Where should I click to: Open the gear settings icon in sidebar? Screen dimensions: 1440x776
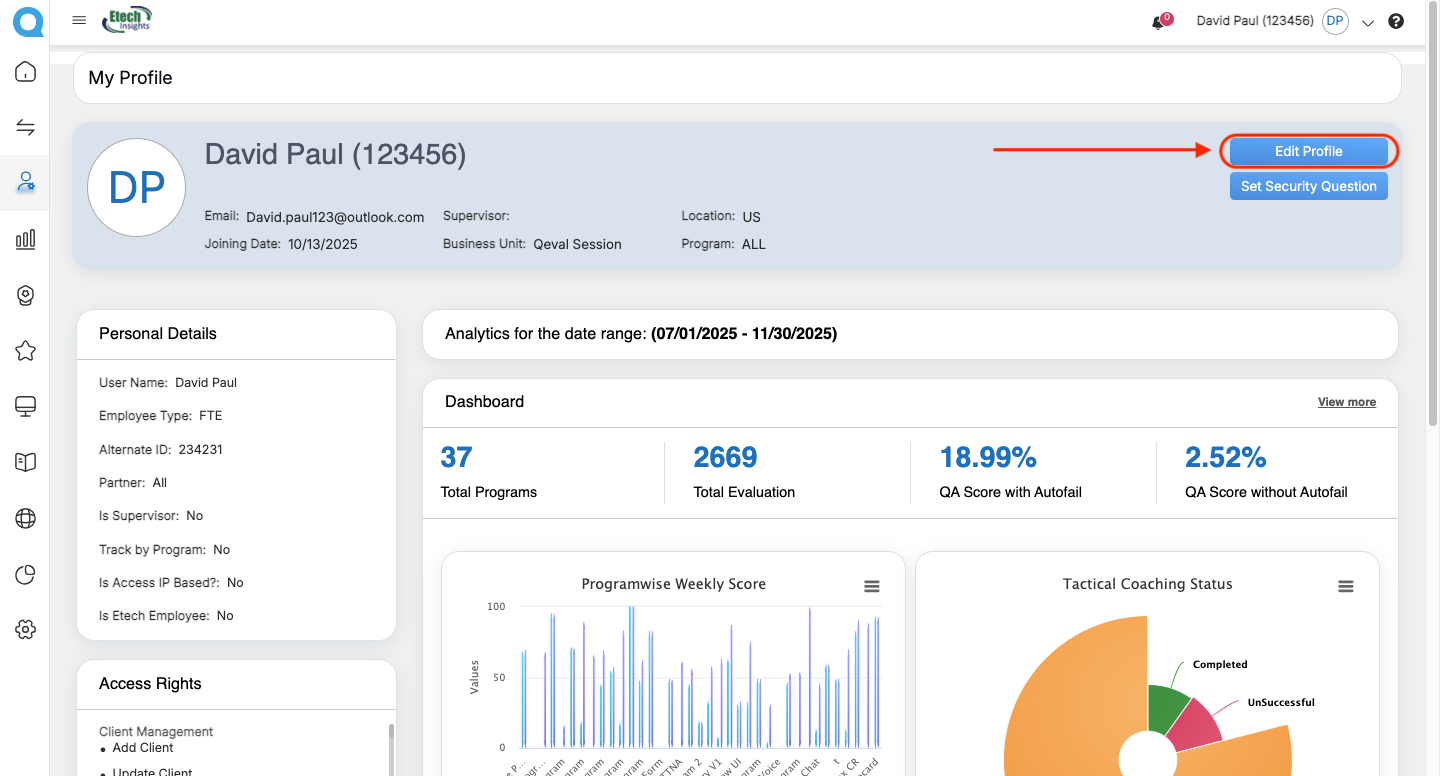pyautogui.click(x=26, y=629)
